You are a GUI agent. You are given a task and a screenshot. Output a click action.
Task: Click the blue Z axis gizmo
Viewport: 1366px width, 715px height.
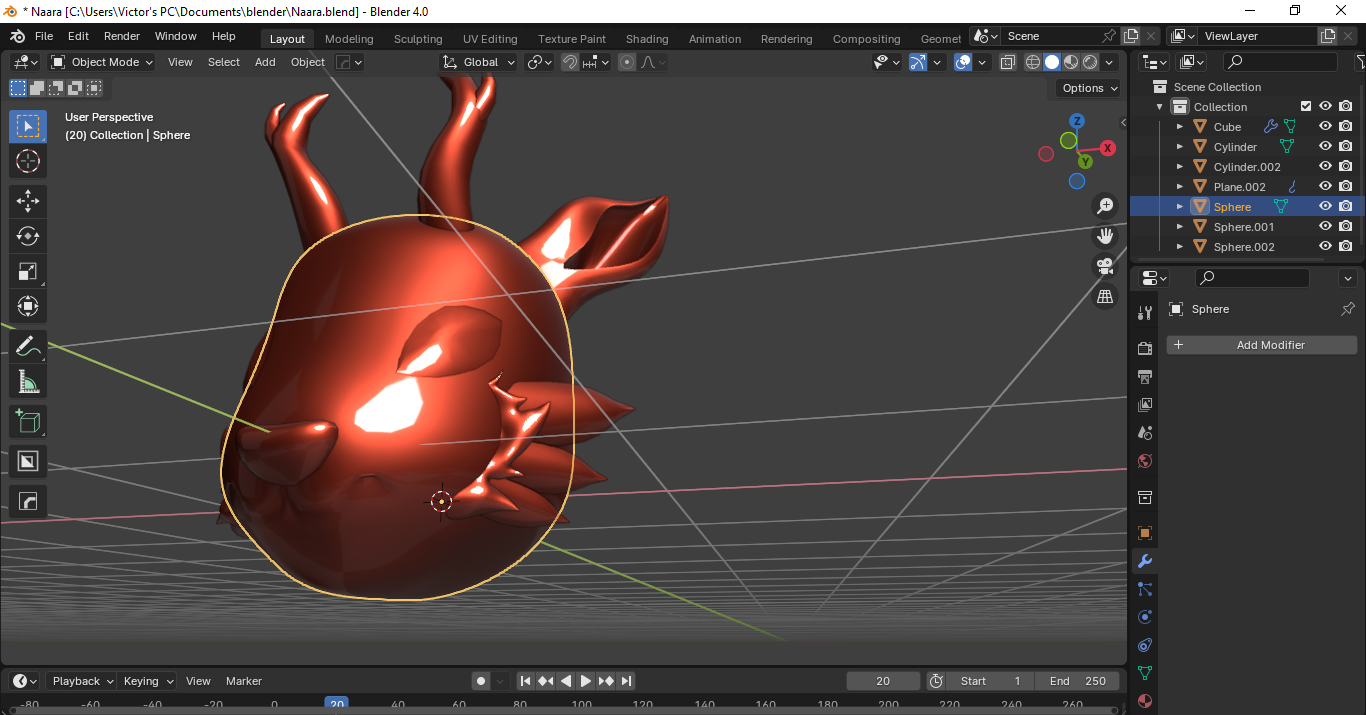(x=1078, y=120)
